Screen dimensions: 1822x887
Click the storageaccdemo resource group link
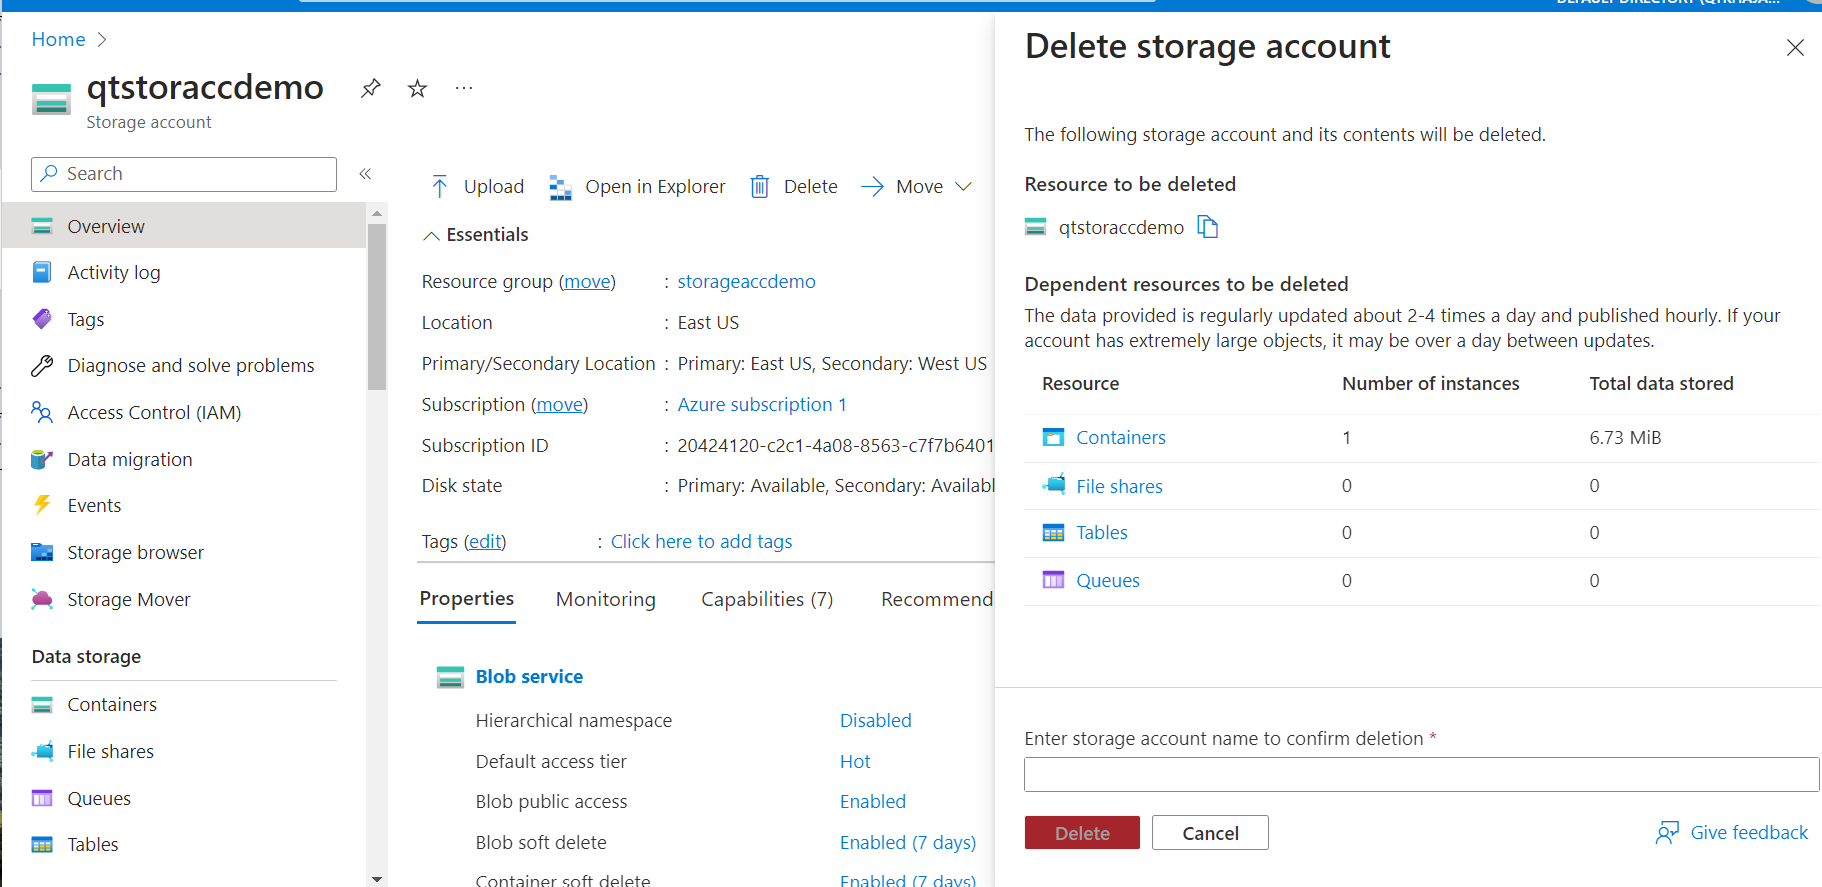point(747,282)
